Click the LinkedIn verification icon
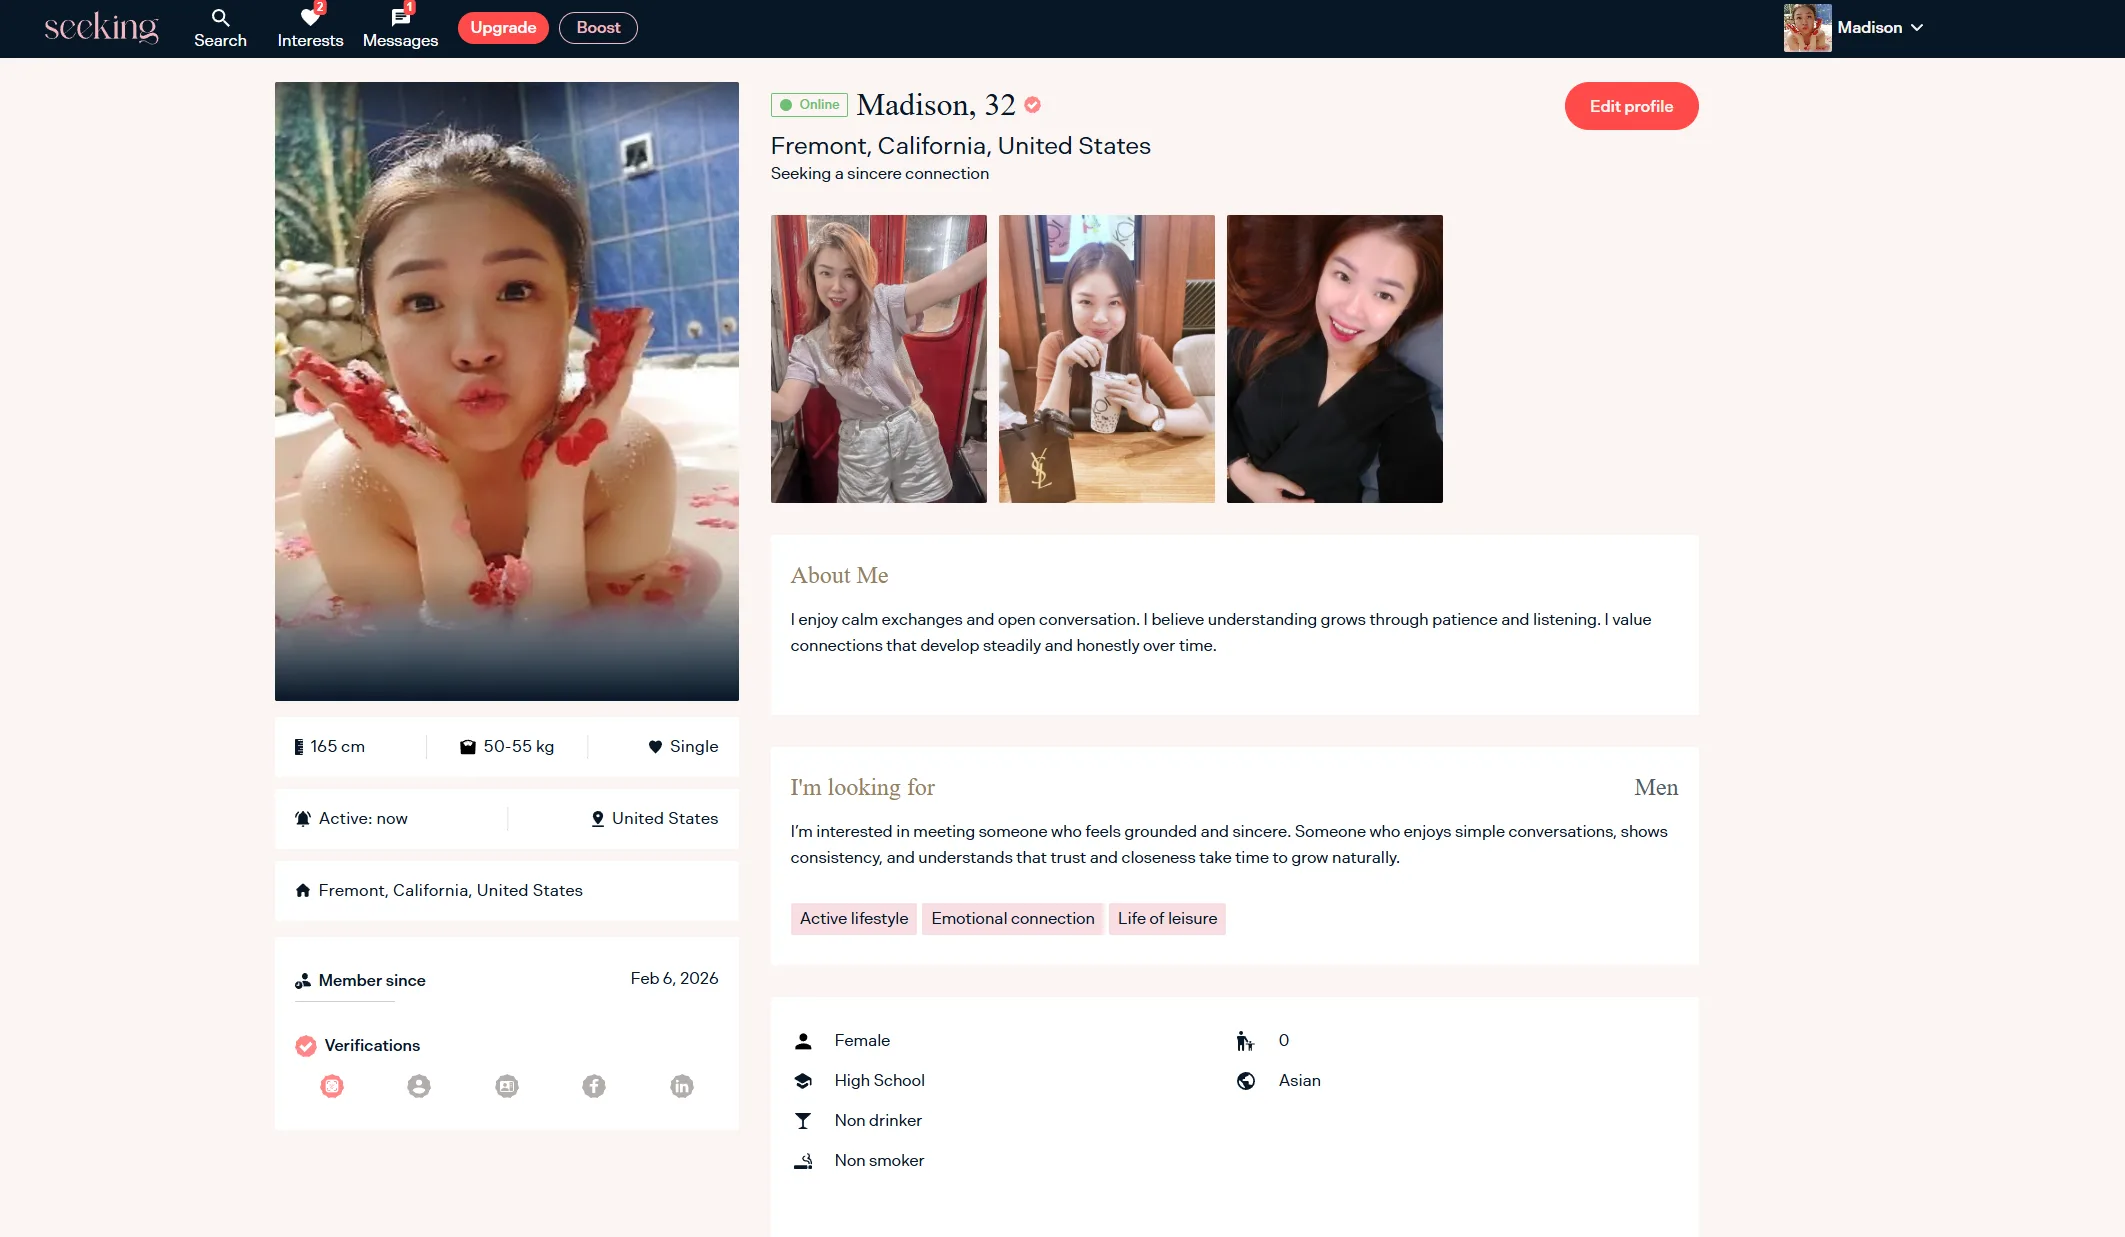 (682, 1086)
